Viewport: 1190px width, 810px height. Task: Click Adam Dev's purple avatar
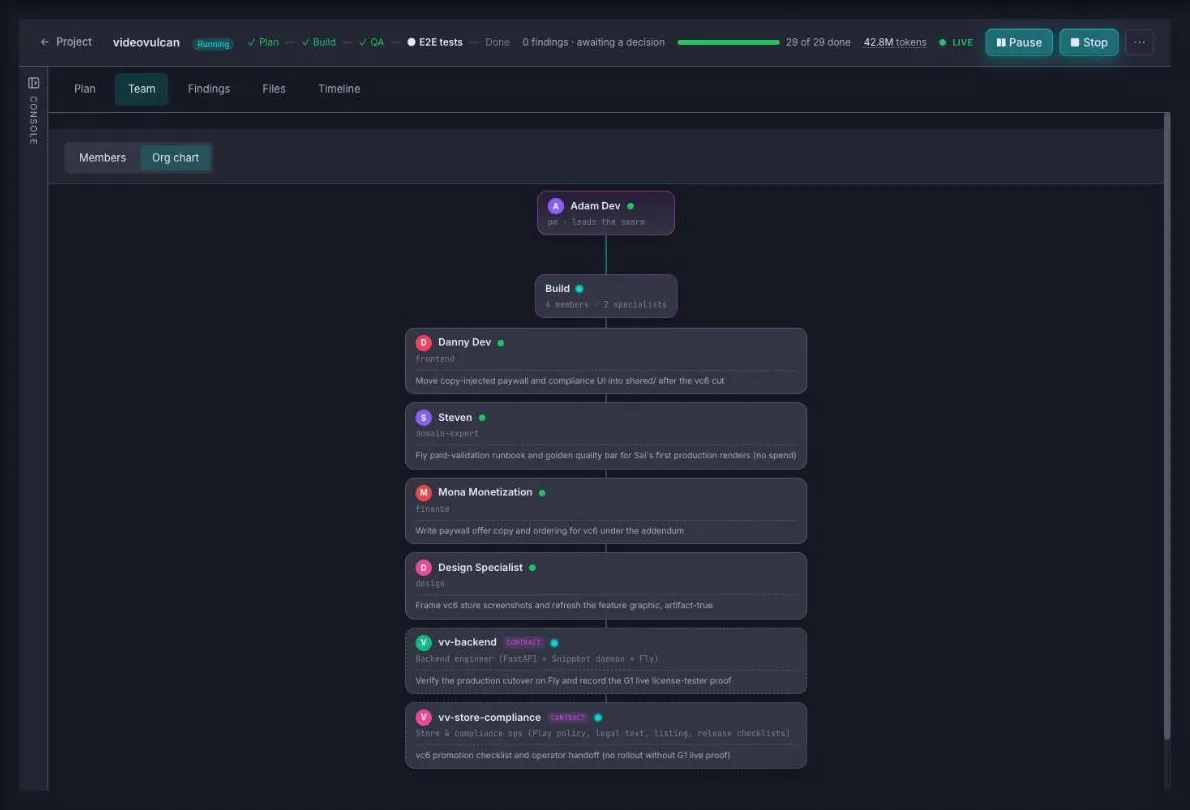(556, 206)
